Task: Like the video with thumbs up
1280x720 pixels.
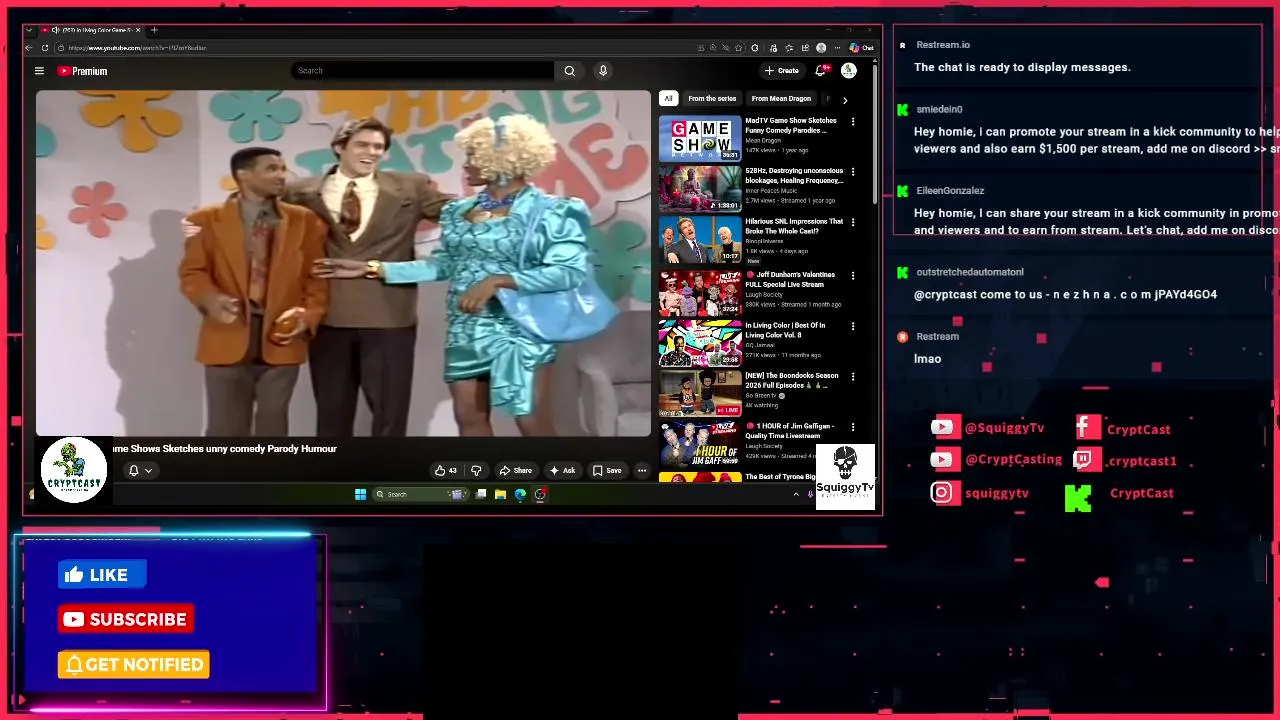Action: [x=445, y=470]
